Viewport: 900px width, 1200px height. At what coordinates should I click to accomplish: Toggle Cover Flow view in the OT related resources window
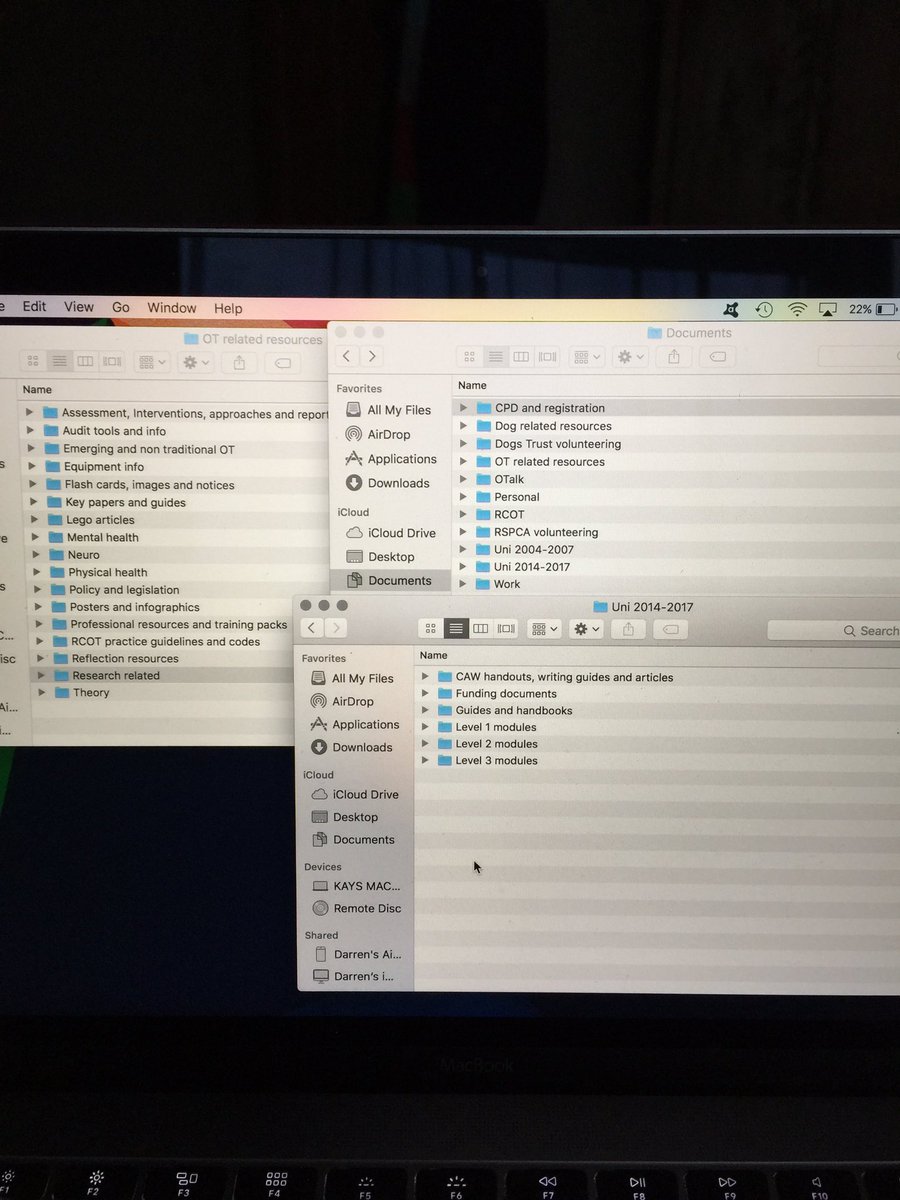(111, 361)
